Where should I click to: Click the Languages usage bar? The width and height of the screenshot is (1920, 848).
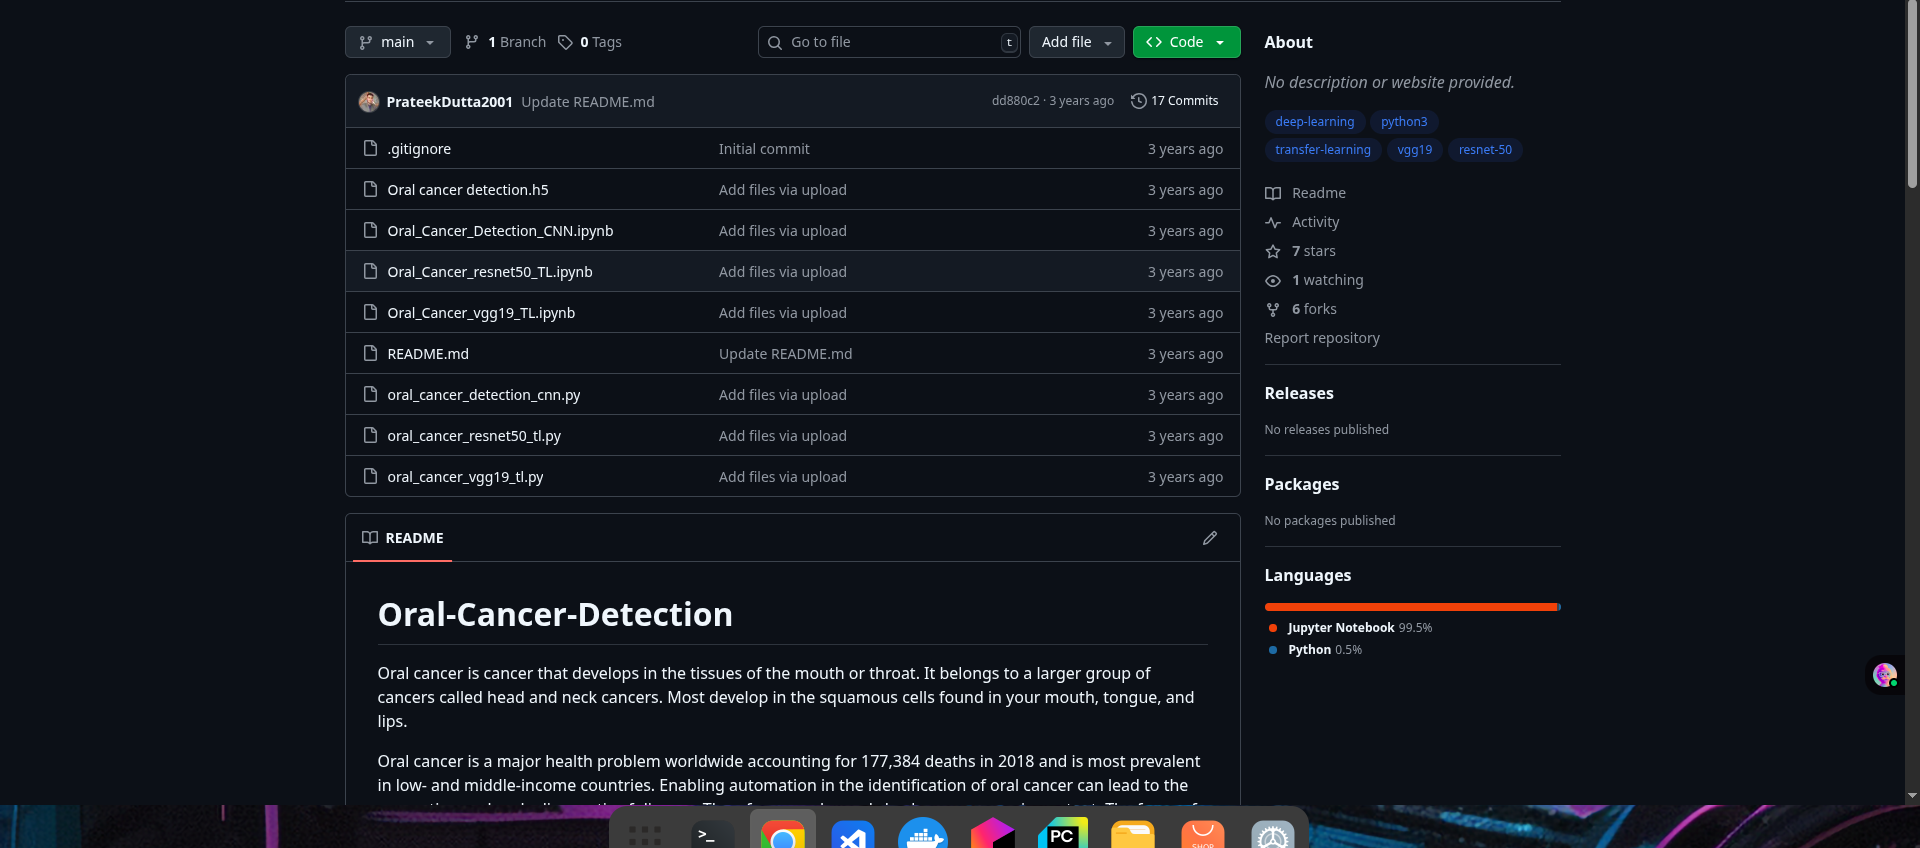[1411, 607]
